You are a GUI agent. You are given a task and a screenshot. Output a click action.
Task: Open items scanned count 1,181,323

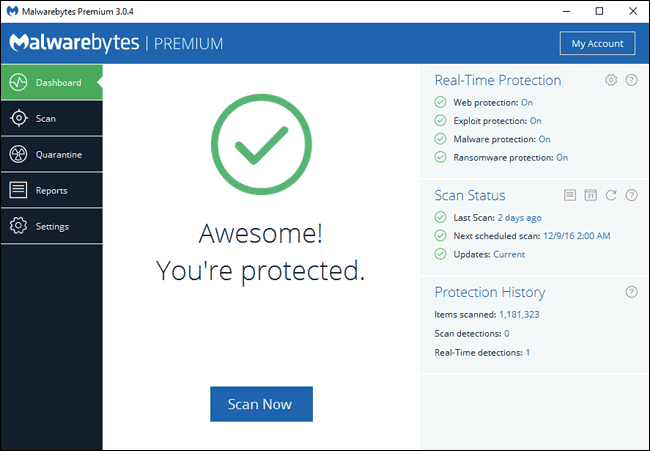pyautogui.click(x=519, y=315)
